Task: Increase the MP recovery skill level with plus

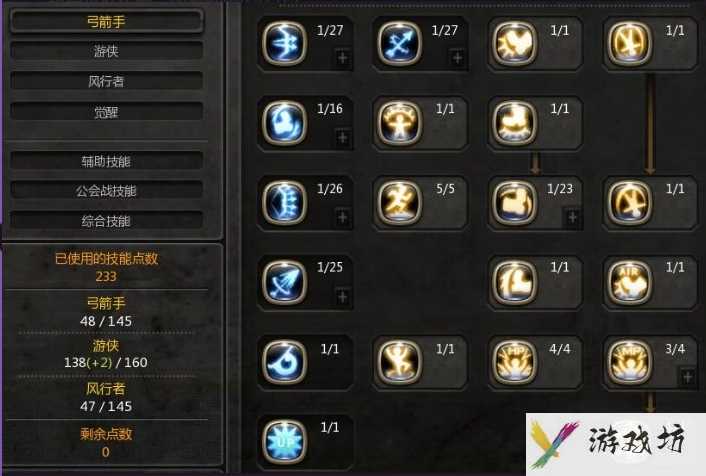Action: [x=688, y=377]
